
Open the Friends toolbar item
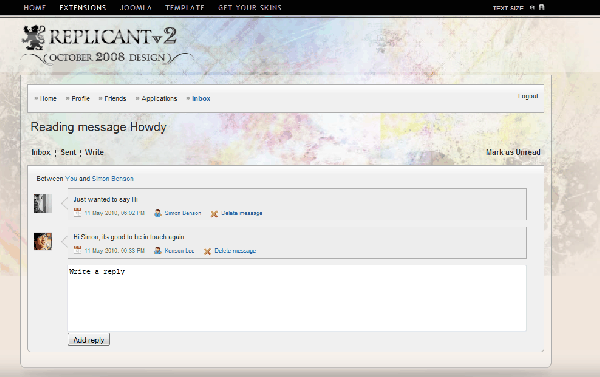tap(115, 98)
